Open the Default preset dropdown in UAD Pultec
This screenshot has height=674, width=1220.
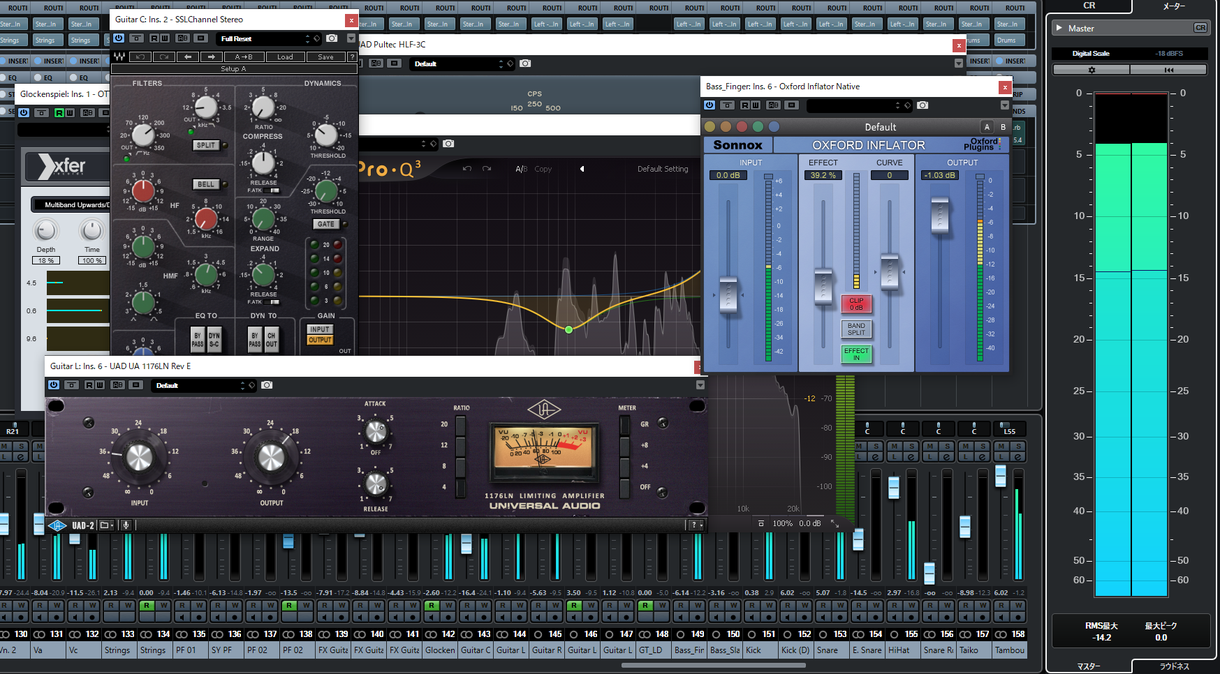460,64
